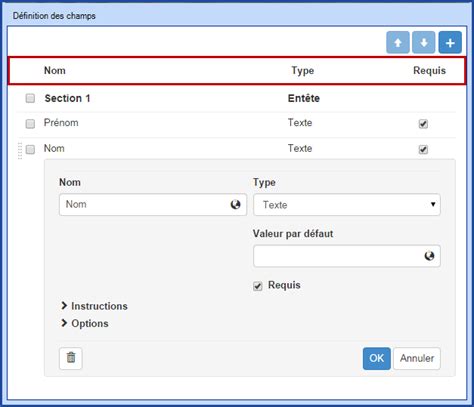The width and height of the screenshot is (474, 407).
Task: Click the move up arrow button
Action: click(398, 42)
